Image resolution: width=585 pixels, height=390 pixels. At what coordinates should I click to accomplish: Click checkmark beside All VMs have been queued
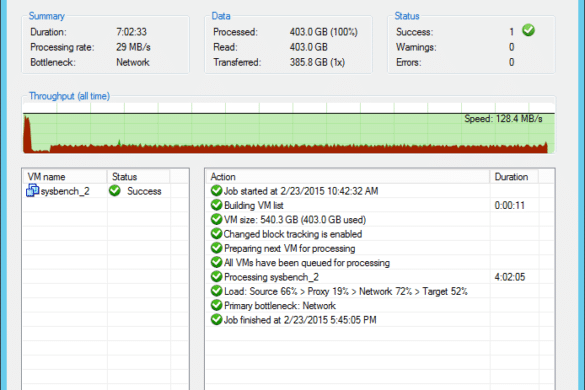point(216,262)
